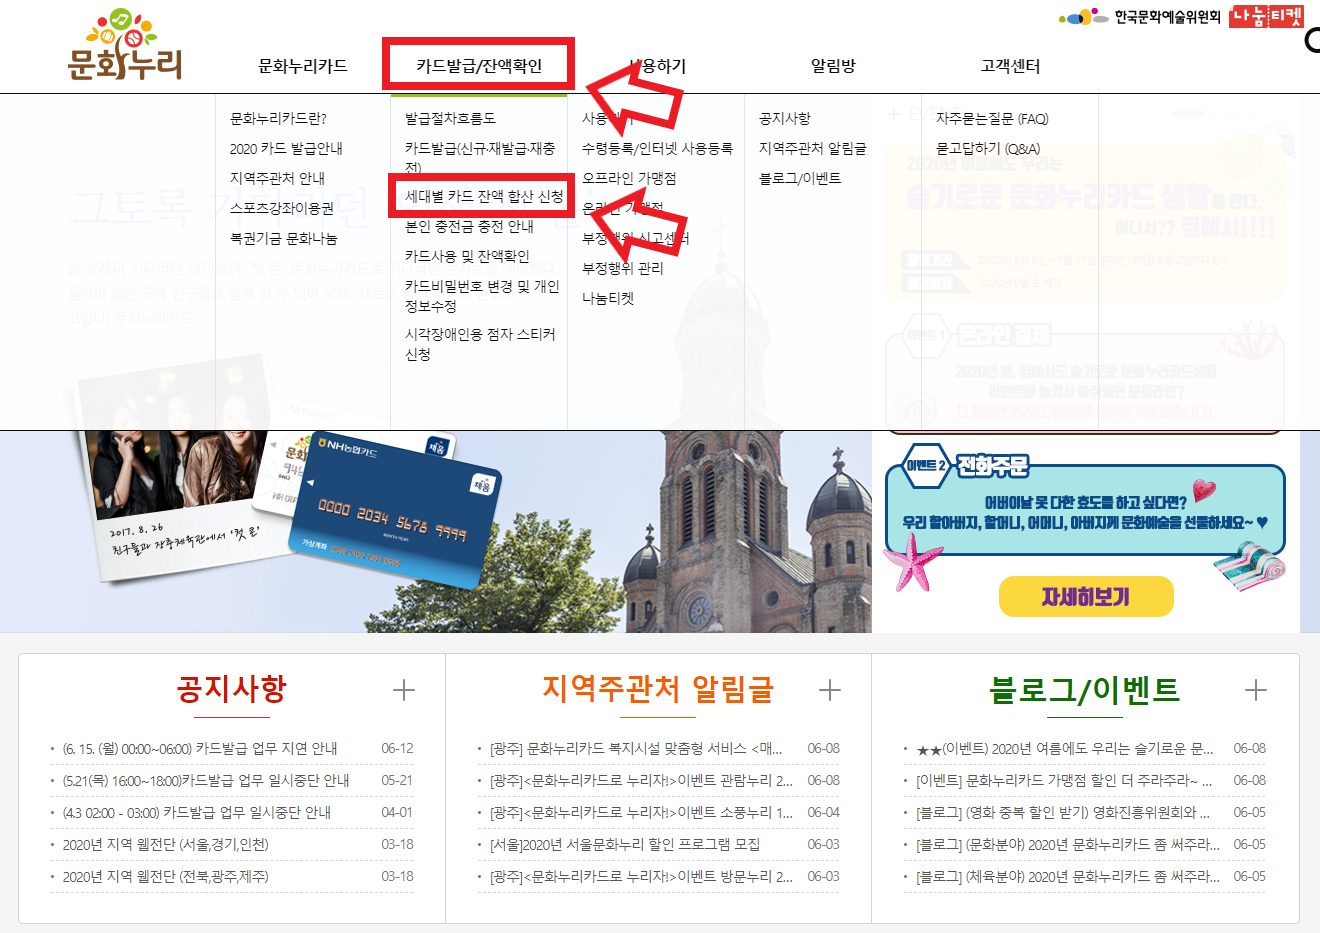Select 블로그/이벤트 in 알림방 submenu
The image size is (1320, 933).
(800, 178)
